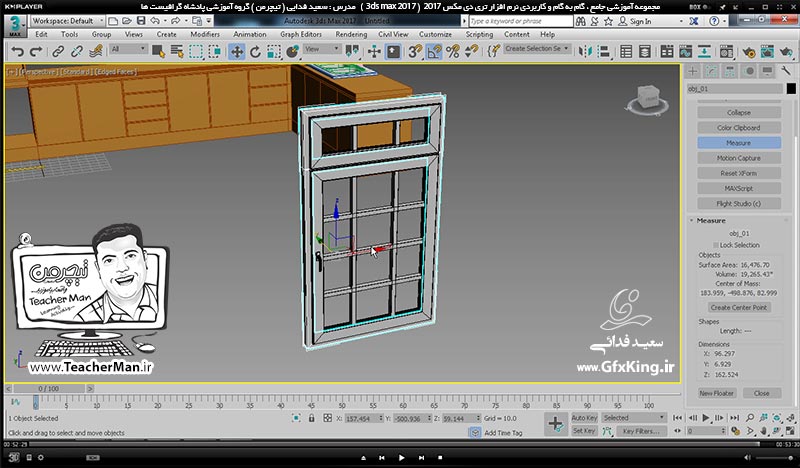Toggle Angle Snap in main toolbar
This screenshot has height=468, width=800.
click(434, 52)
